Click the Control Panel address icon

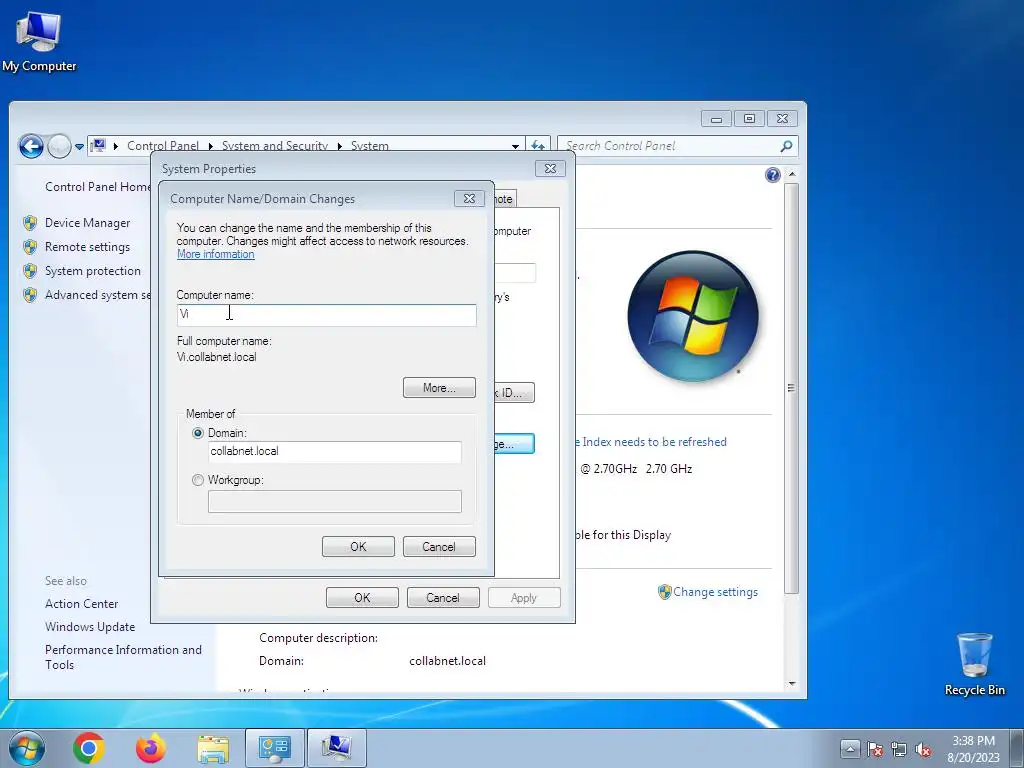[99, 145]
